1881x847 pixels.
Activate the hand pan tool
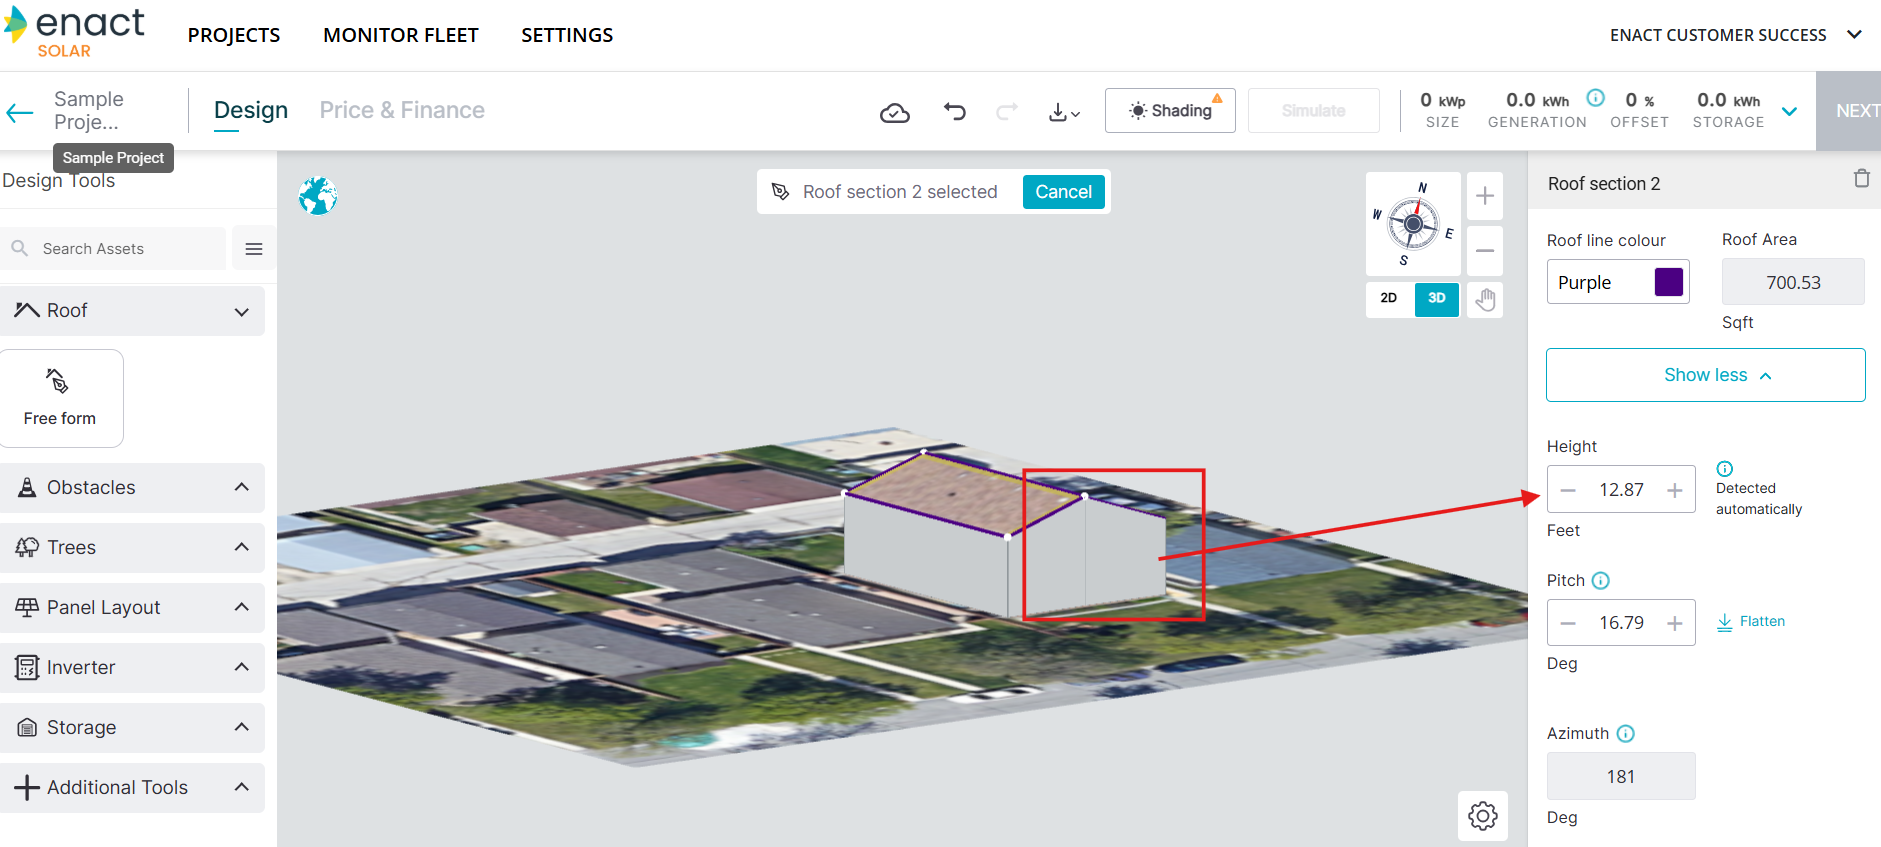point(1485,299)
